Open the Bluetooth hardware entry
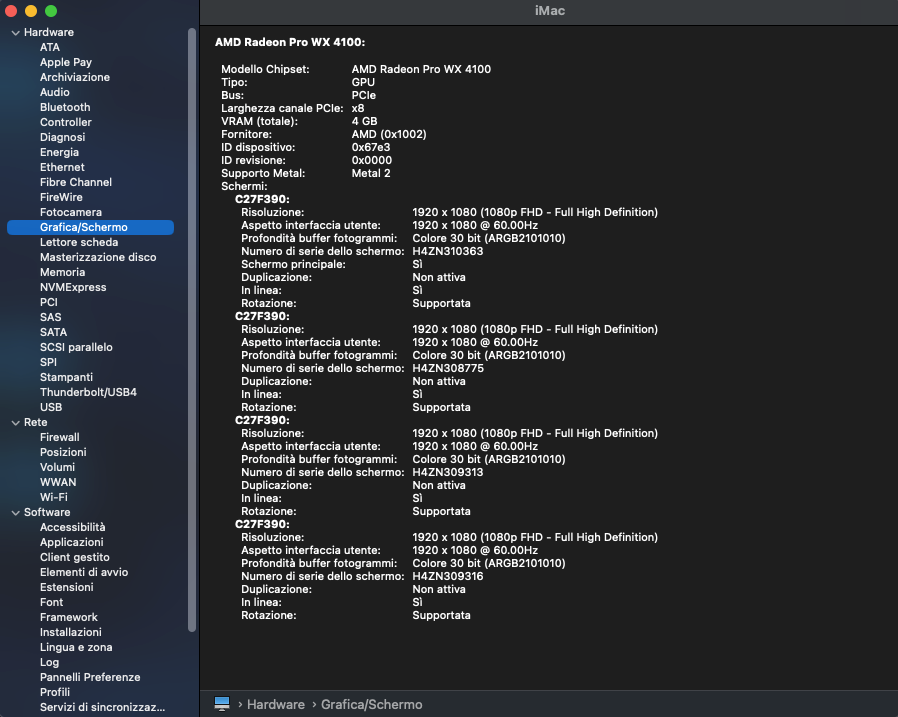898x717 pixels. coord(65,107)
